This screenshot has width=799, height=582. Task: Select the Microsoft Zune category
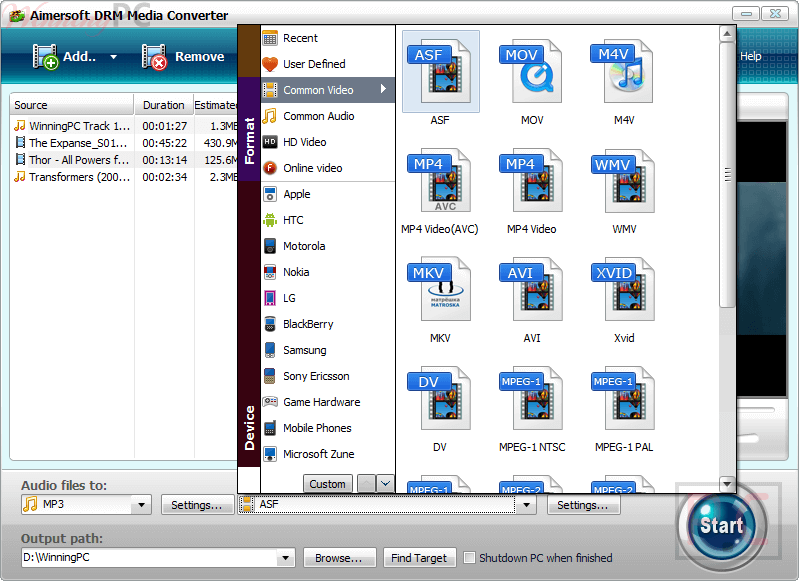click(x=328, y=454)
